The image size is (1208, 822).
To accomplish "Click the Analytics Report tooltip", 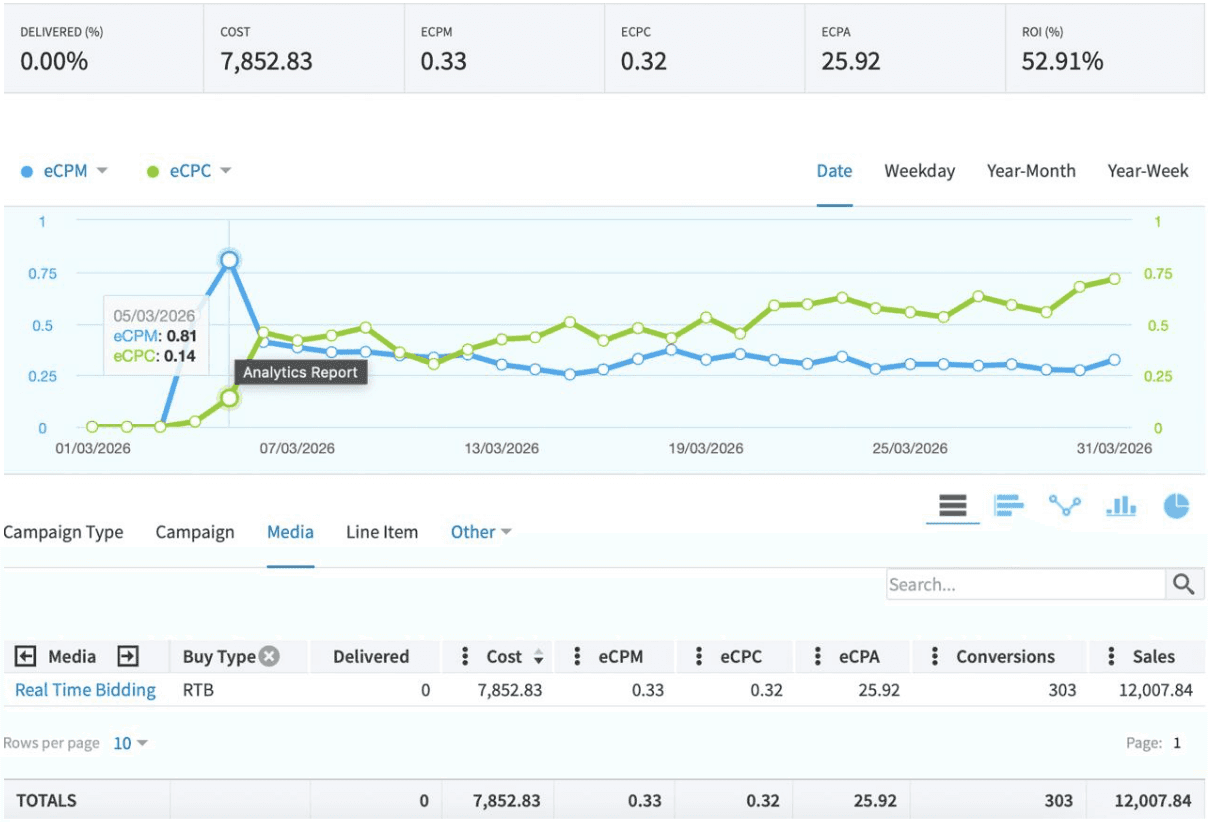I will (x=300, y=373).
